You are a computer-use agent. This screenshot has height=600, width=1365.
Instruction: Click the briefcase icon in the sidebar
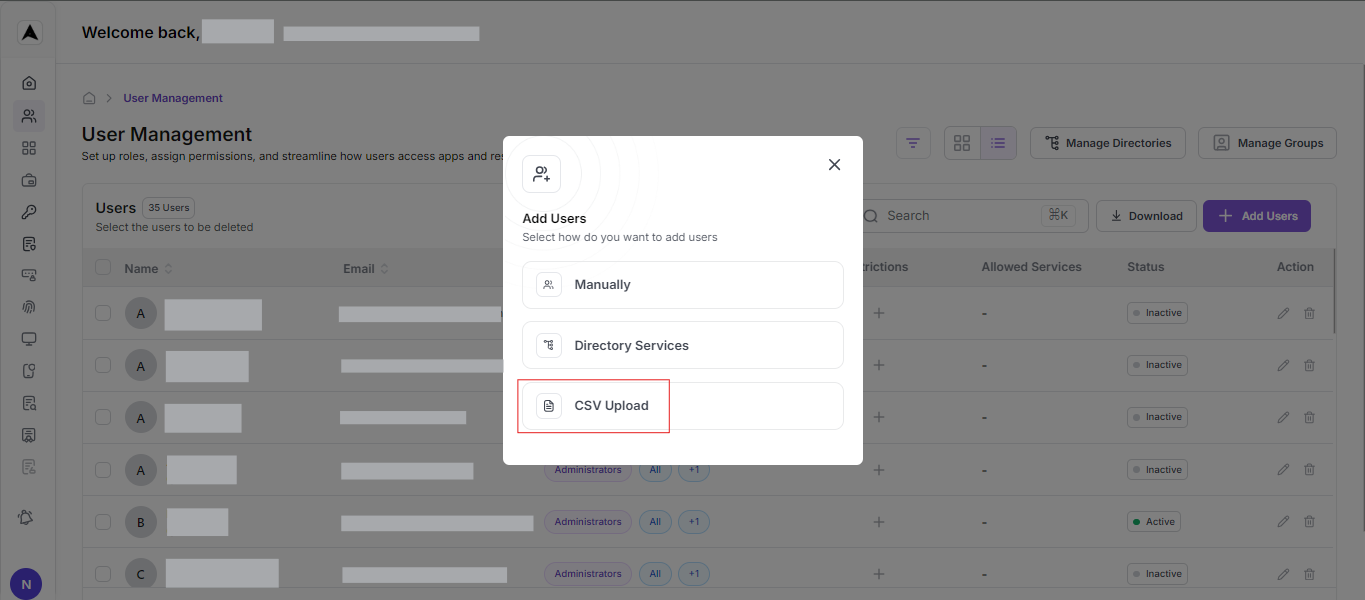pyautogui.click(x=29, y=179)
